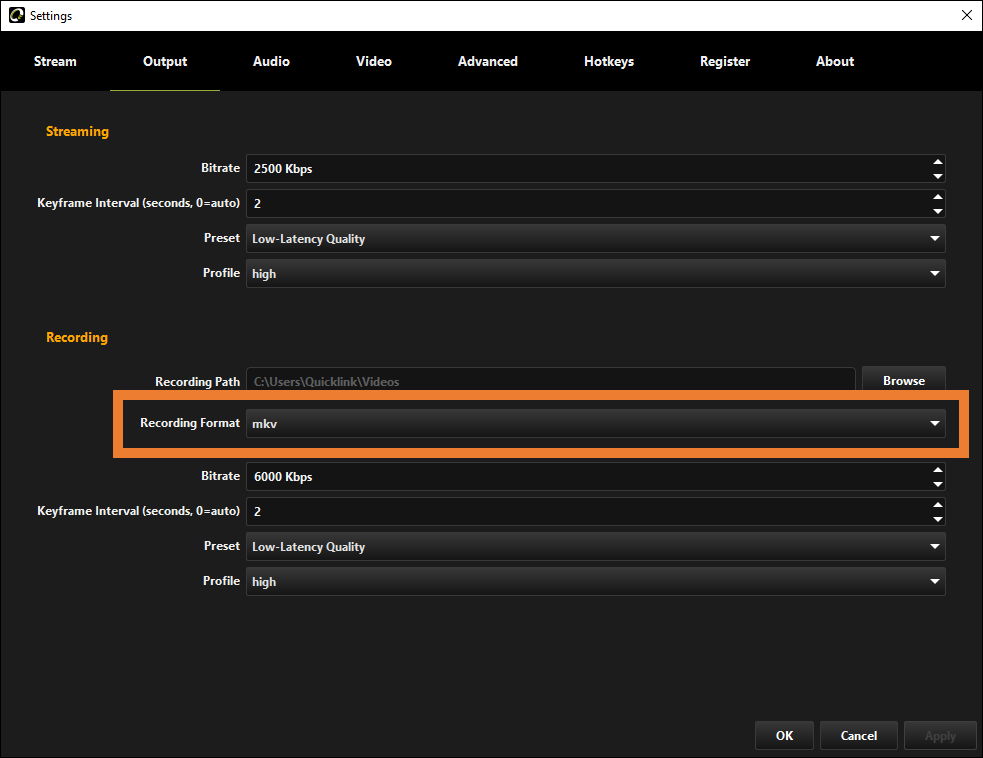Click the Cancel button
This screenshot has width=983, height=758.
click(x=858, y=735)
